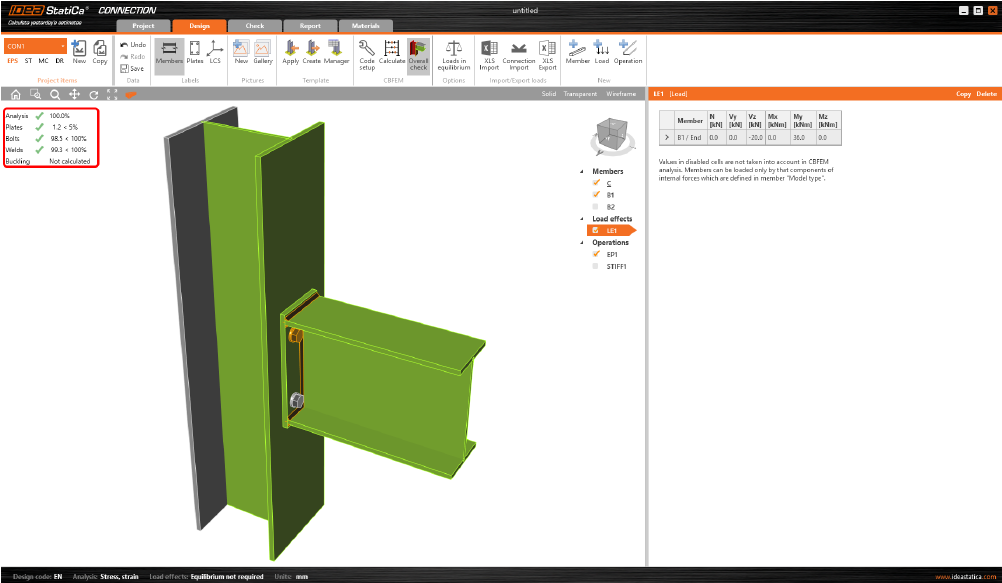Collapse the Operations tree section

[582, 242]
